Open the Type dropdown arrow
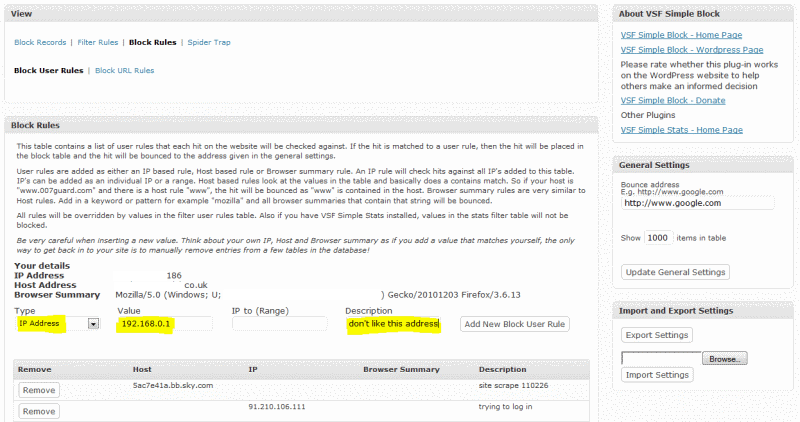 (x=93, y=324)
